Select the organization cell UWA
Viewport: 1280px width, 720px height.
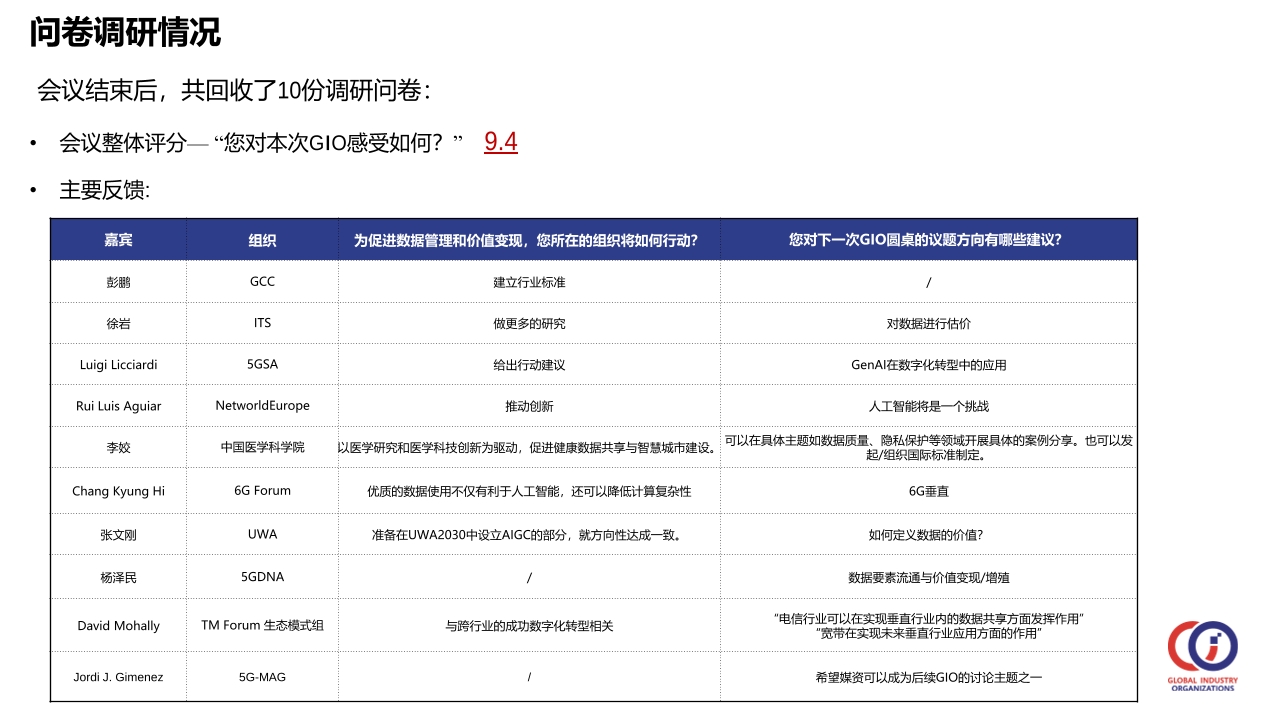(x=262, y=535)
